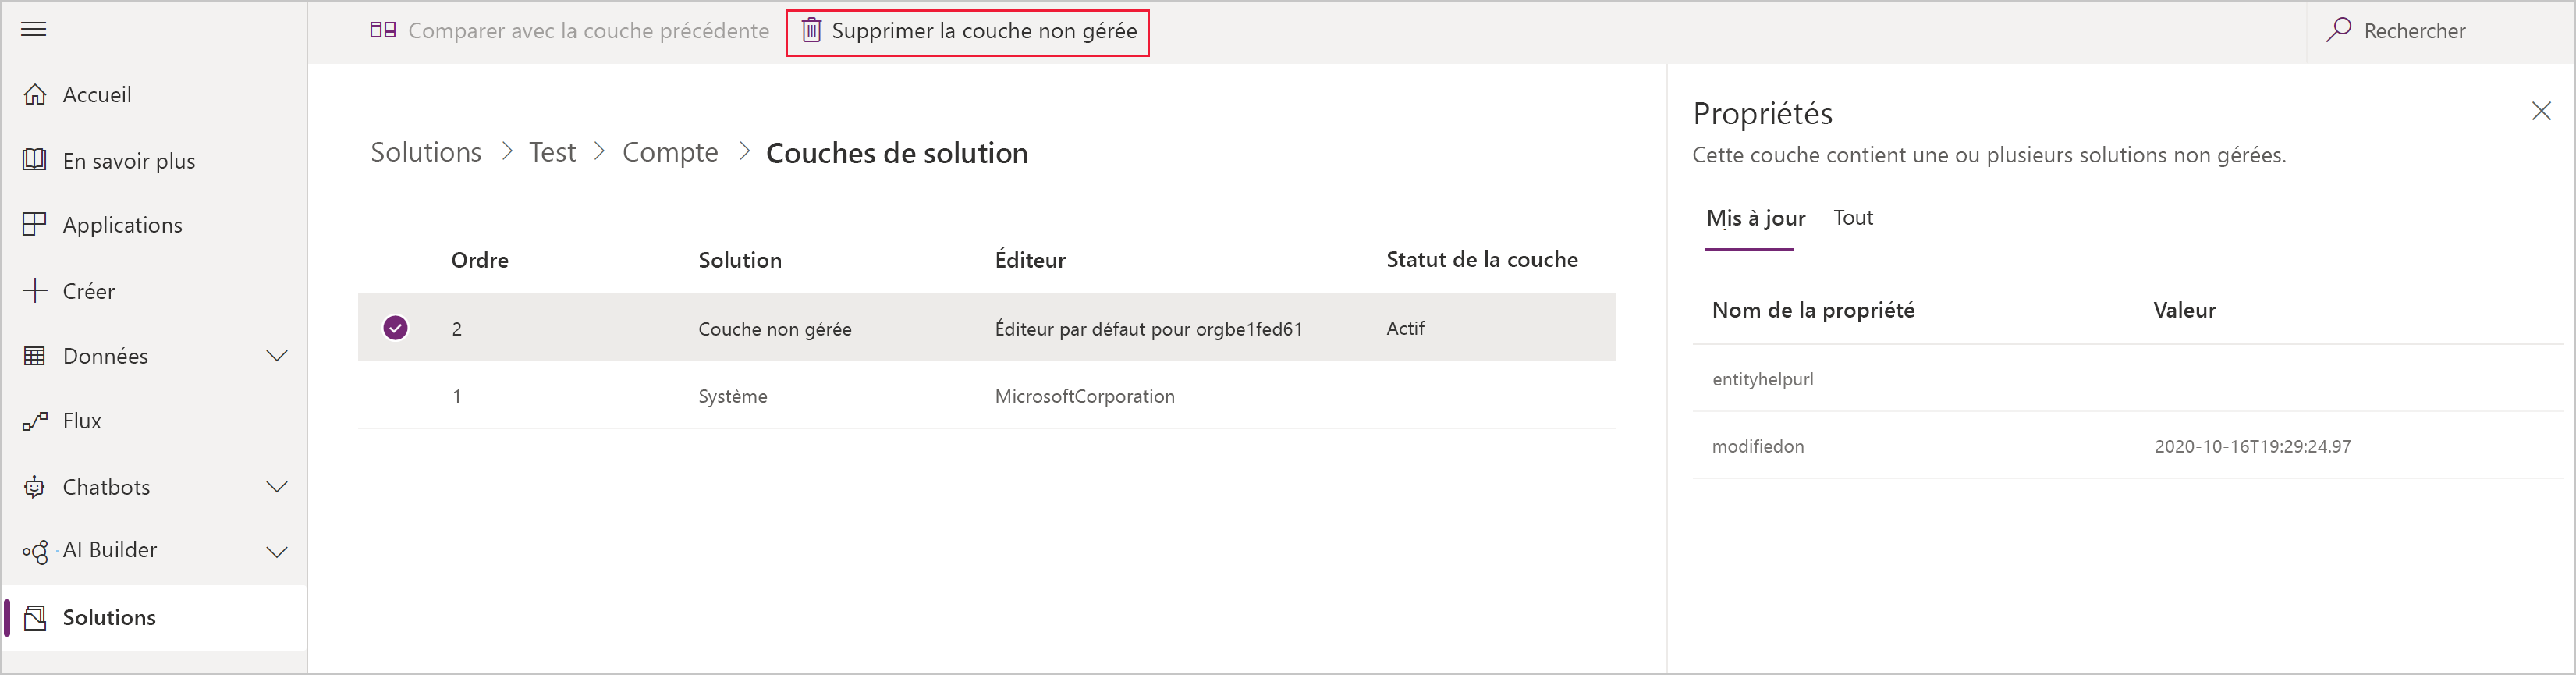Viewport: 2576px width, 675px height.
Task: Click the Solutions icon in the sidebar
Action: 36,617
